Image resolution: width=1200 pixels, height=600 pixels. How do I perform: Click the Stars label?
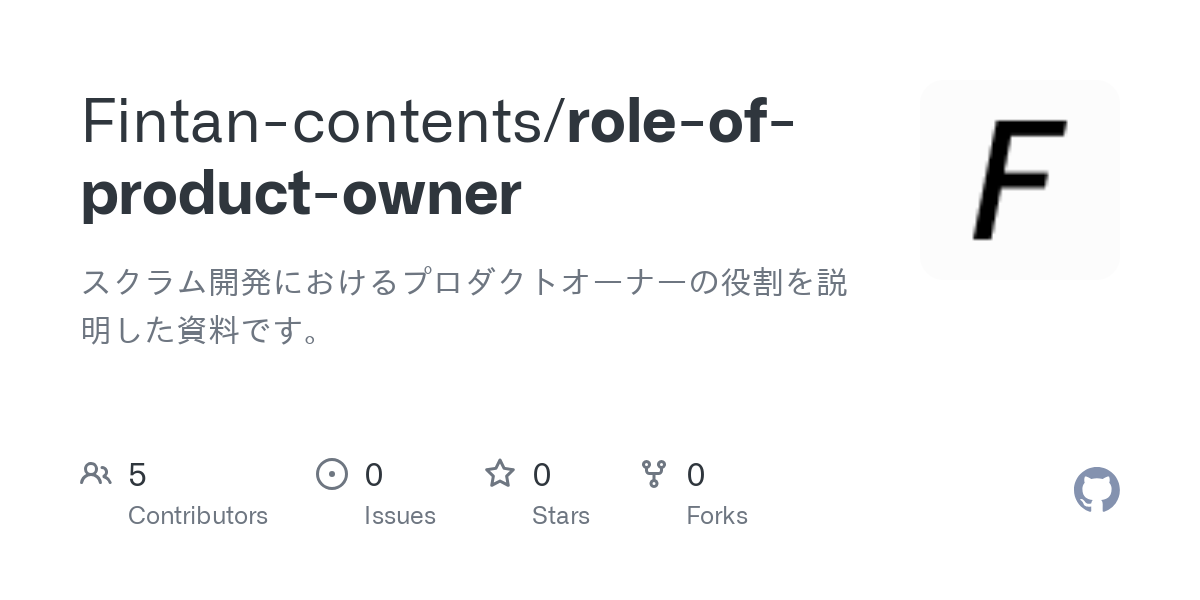(x=561, y=516)
